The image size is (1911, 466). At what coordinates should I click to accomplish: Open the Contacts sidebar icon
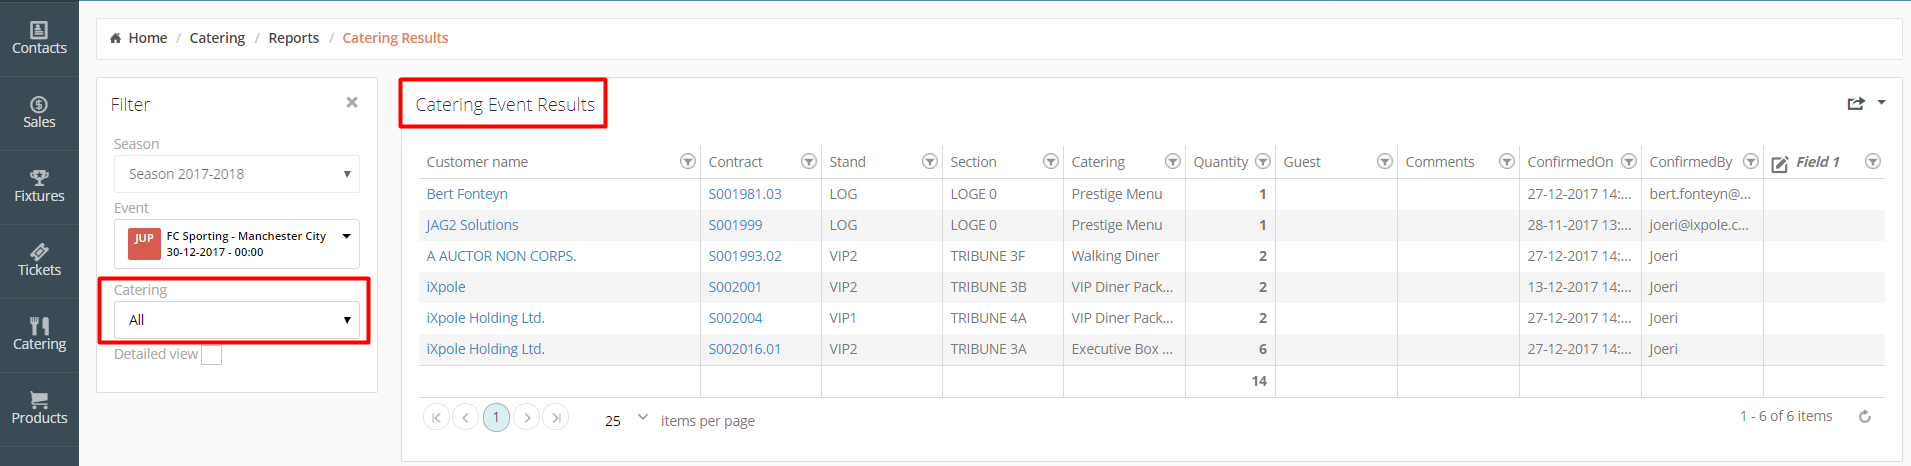tap(39, 31)
